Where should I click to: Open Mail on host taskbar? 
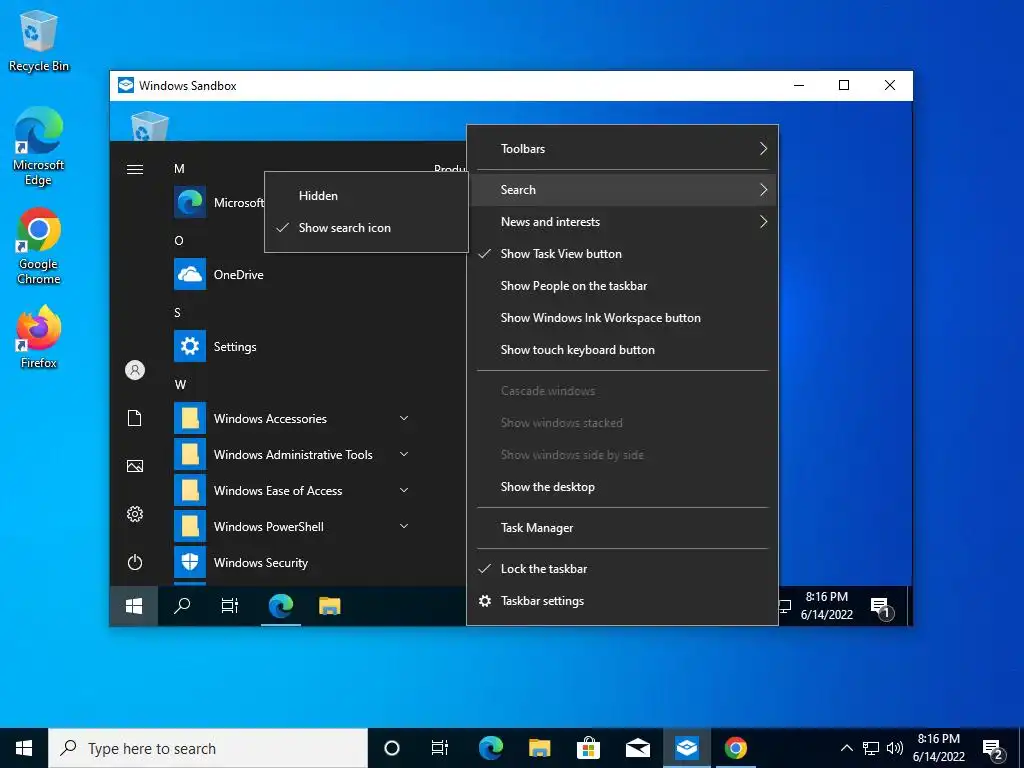[637, 748]
